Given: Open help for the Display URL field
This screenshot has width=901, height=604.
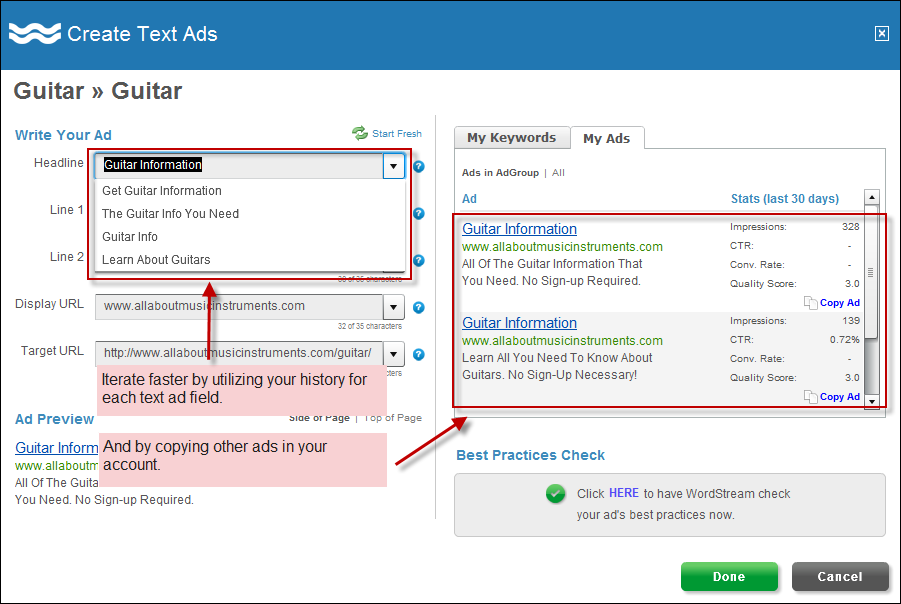Looking at the screenshot, I should click(418, 307).
